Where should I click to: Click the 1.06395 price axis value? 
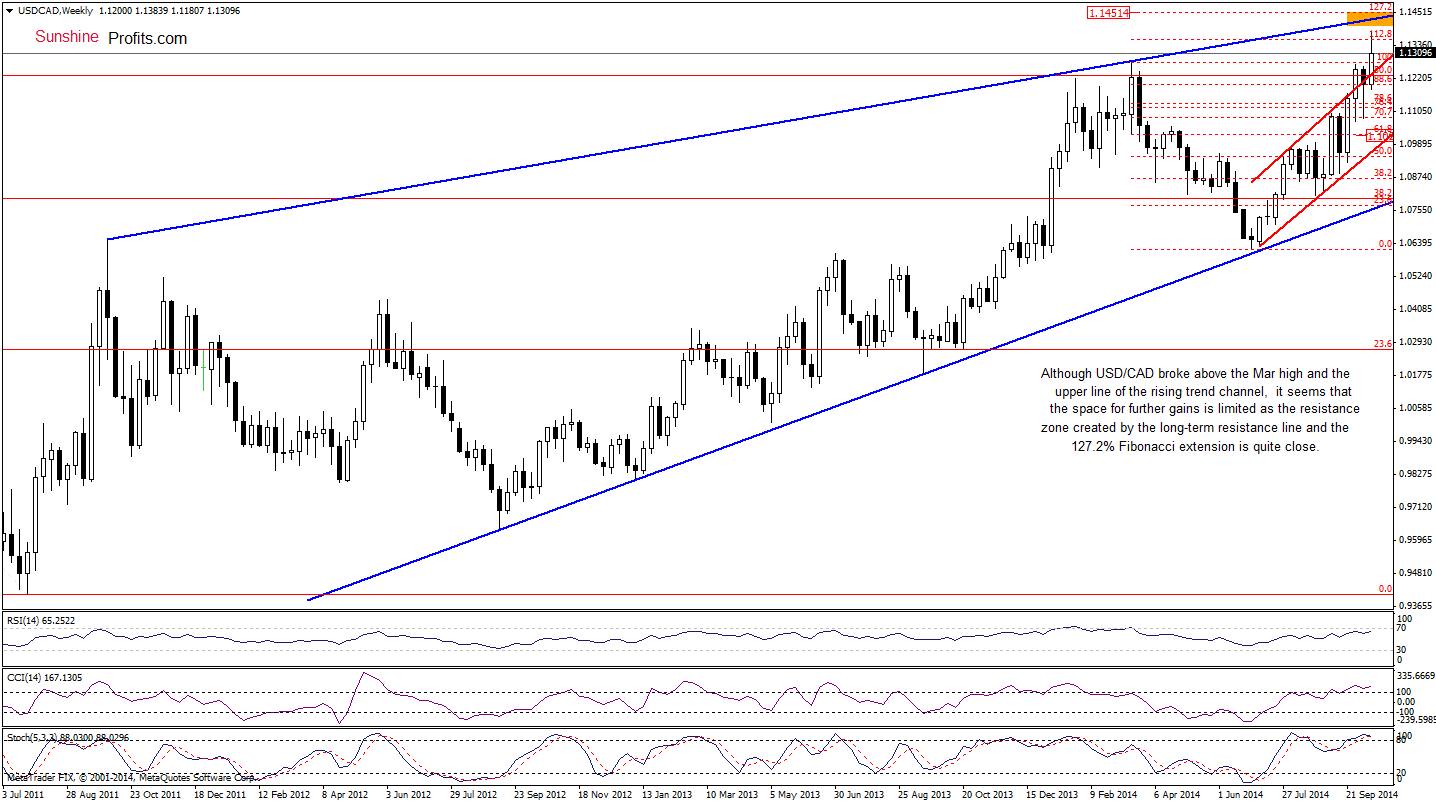pos(1414,243)
